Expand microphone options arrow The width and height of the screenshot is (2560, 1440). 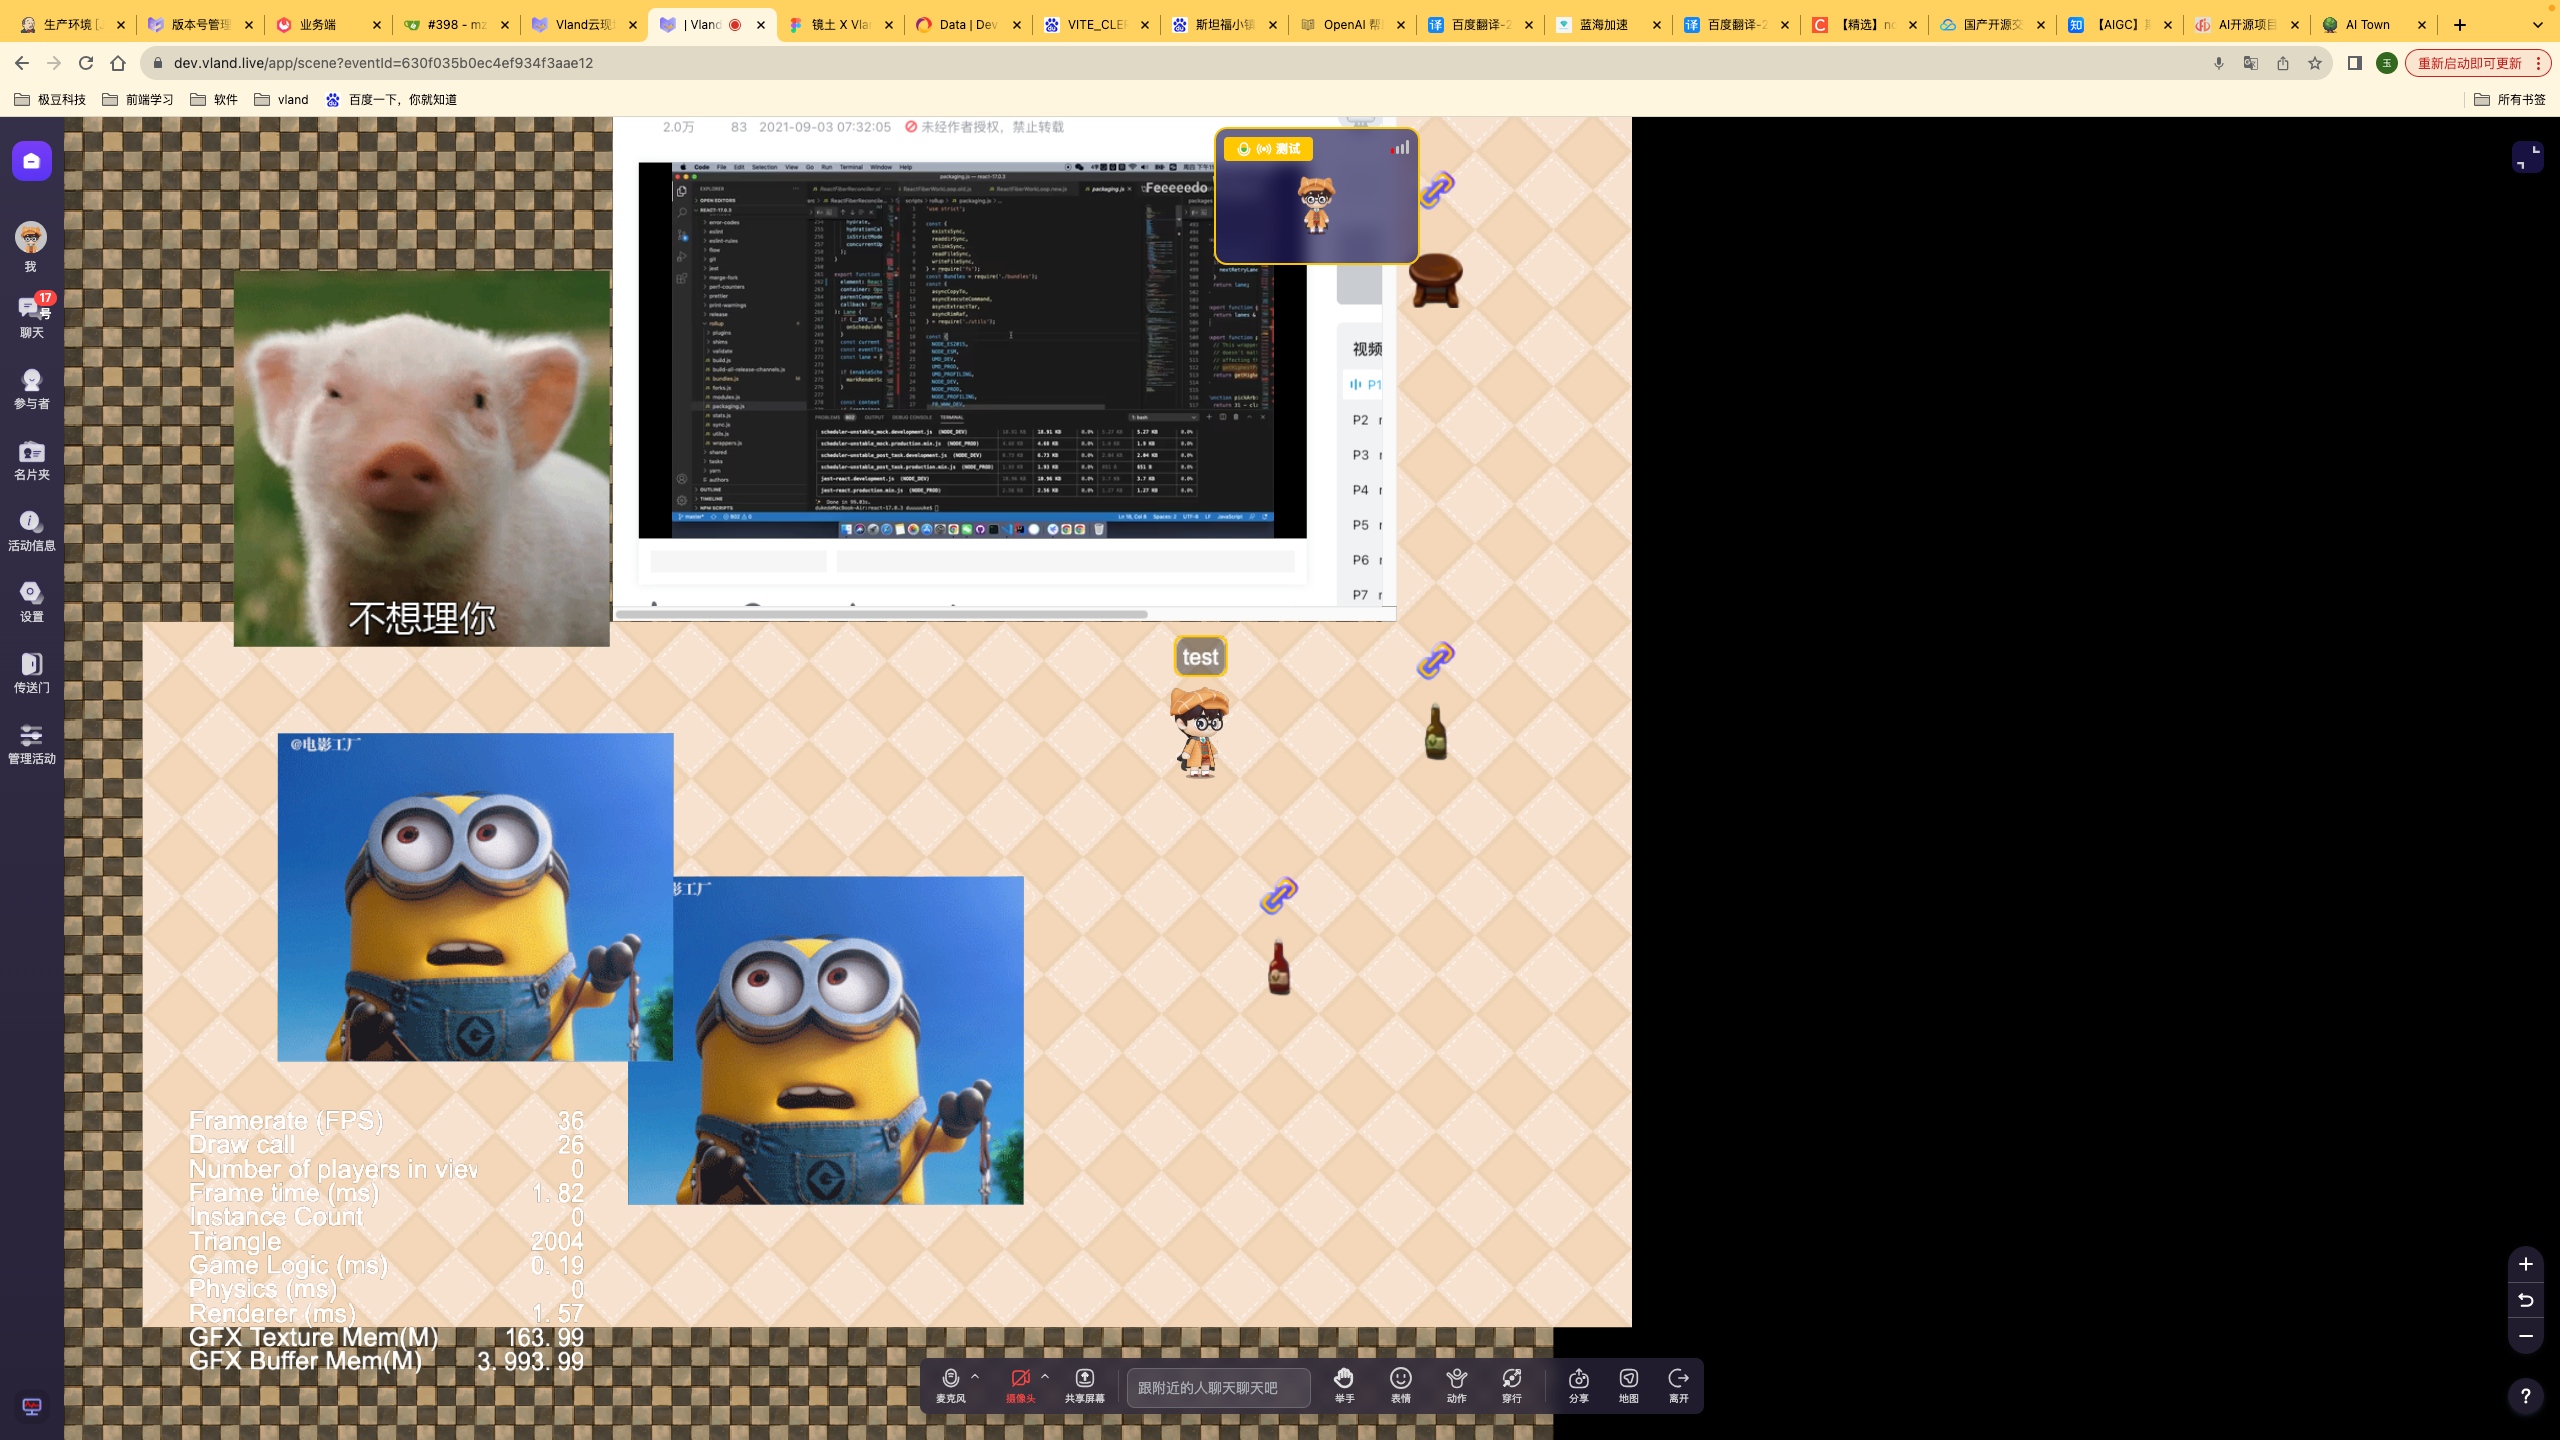(975, 1377)
